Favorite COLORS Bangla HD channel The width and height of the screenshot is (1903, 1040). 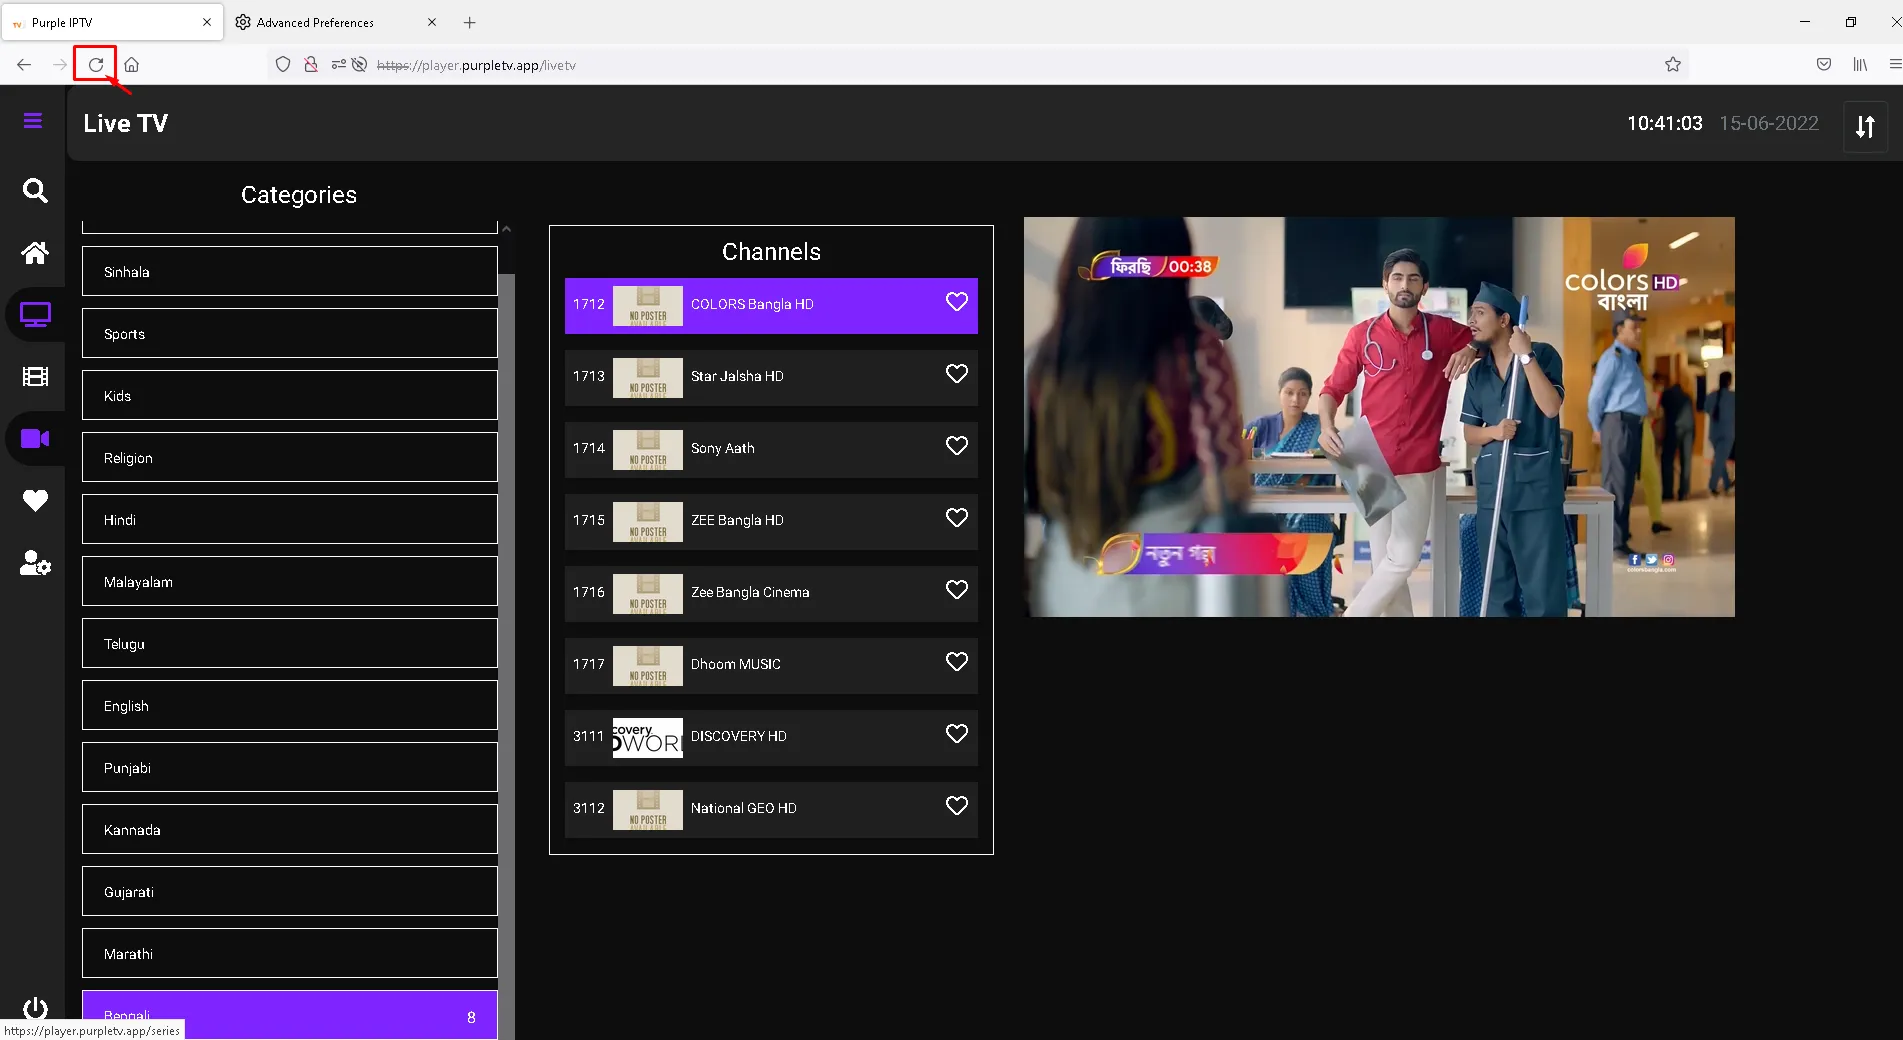[957, 302]
